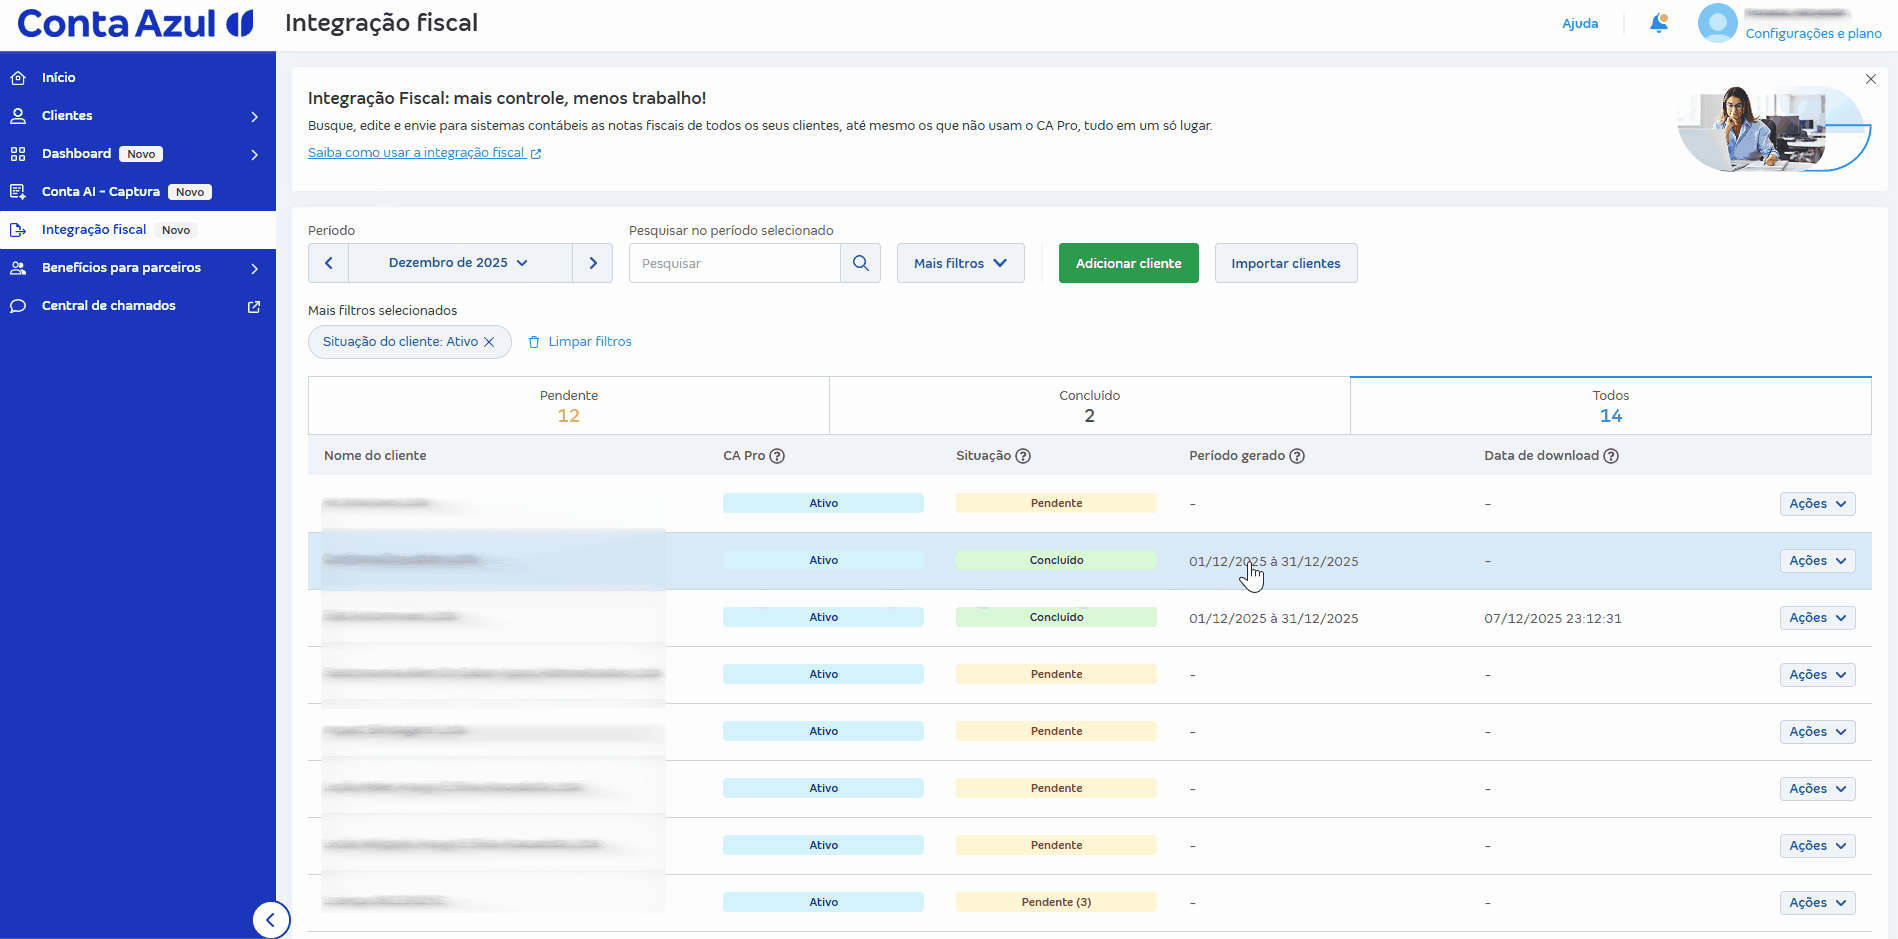Click the Adicionar cliente button
This screenshot has height=939, width=1898.
click(1128, 263)
